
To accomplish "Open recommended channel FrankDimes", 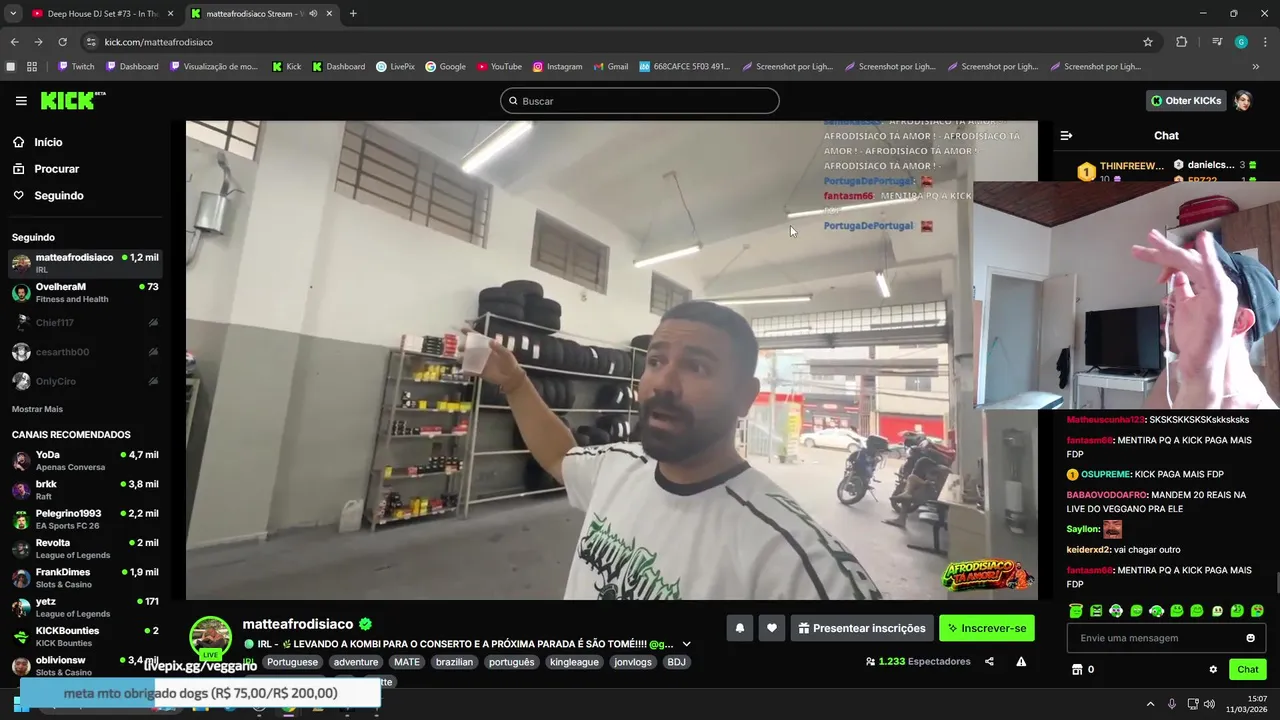I will (85, 578).
